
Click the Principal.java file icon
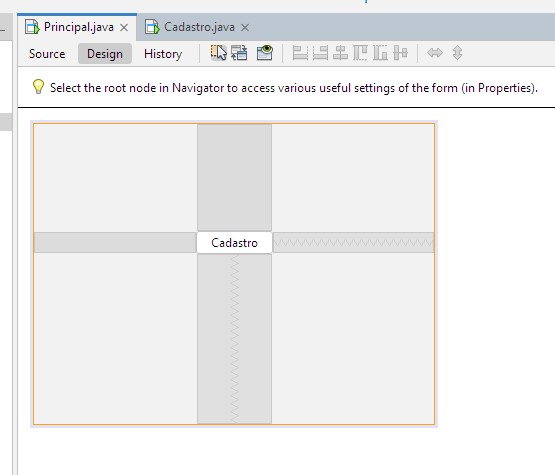pyautogui.click(x=32, y=27)
